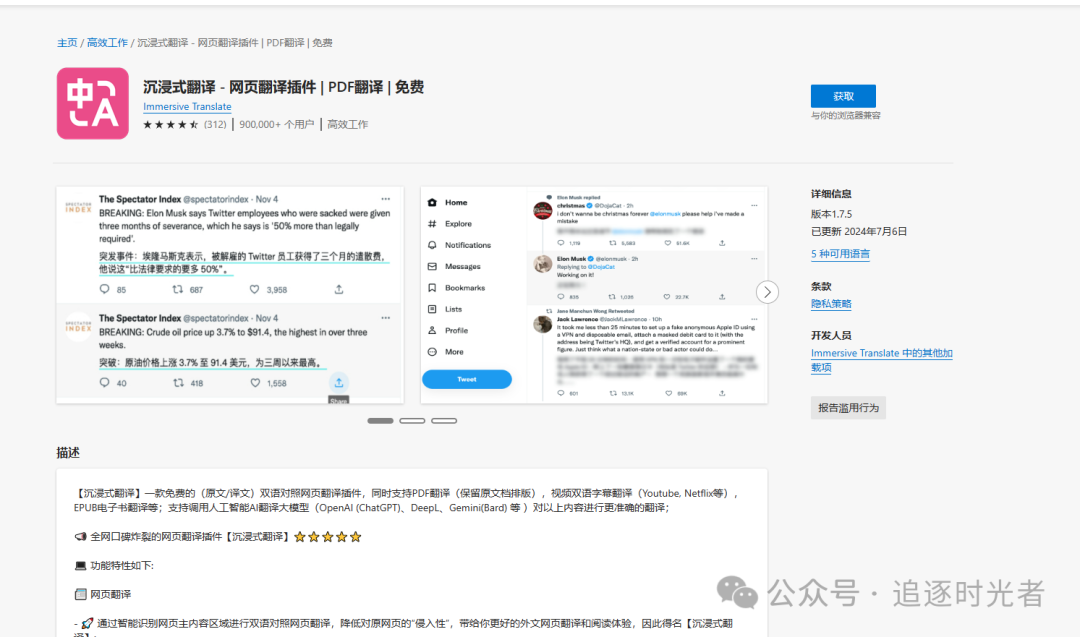The height and width of the screenshot is (637, 1080).
Task: Click Messages envelope icon
Action: pos(432,267)
